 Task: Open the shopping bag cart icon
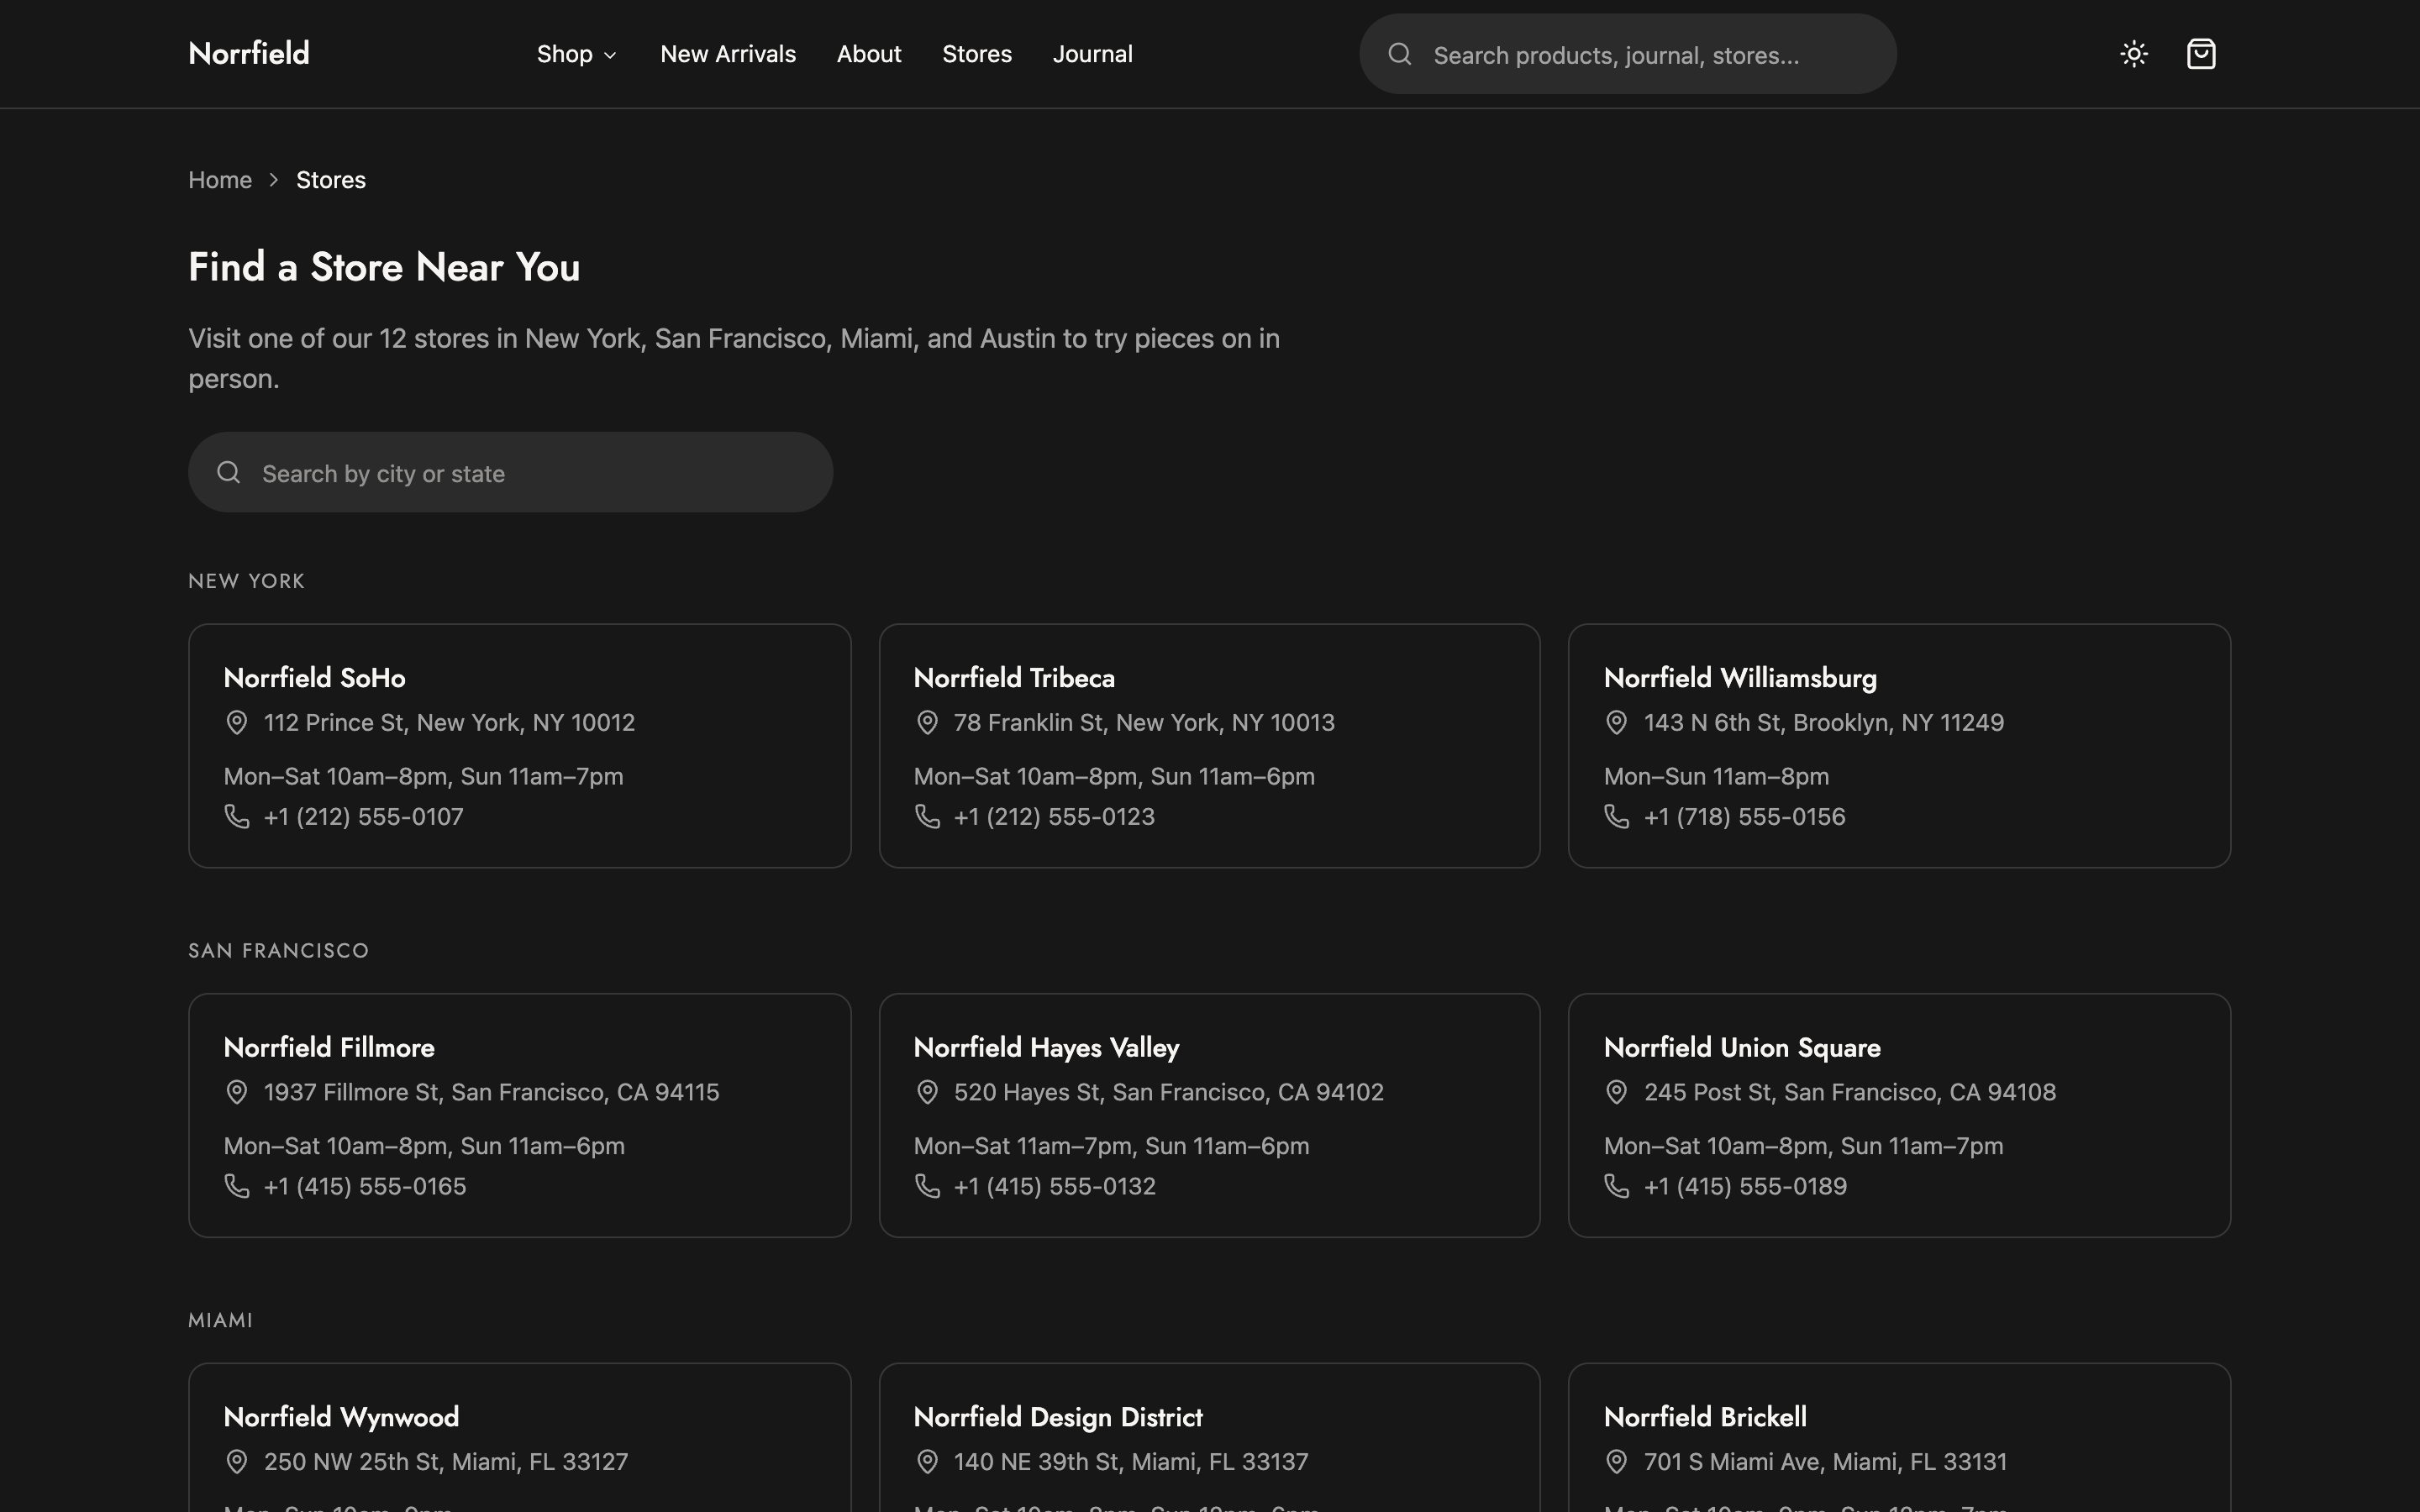pos(2201,54)
